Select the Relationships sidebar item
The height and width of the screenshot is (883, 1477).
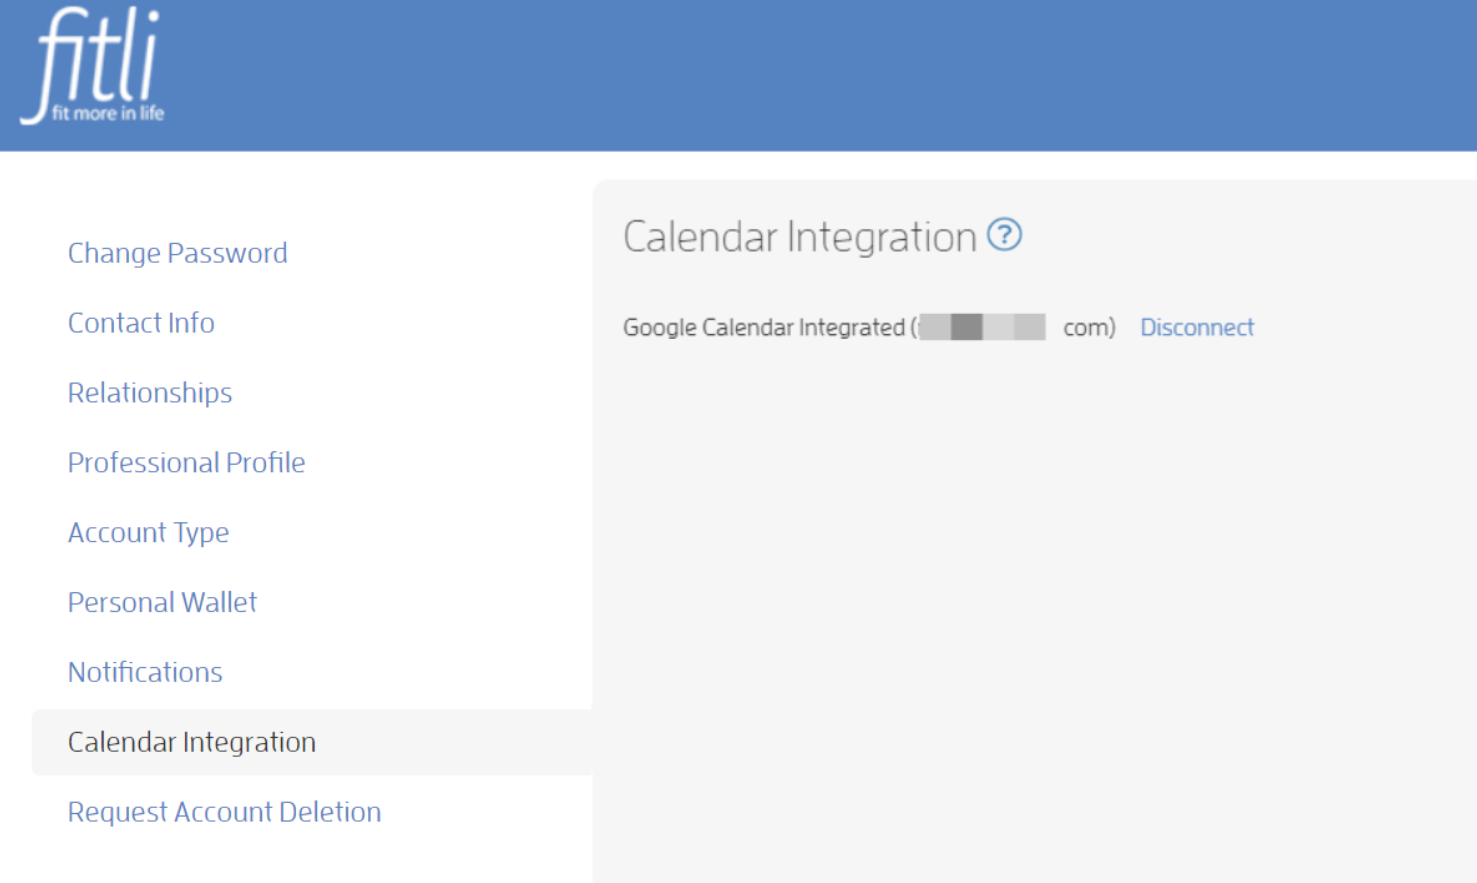point(150,393)
